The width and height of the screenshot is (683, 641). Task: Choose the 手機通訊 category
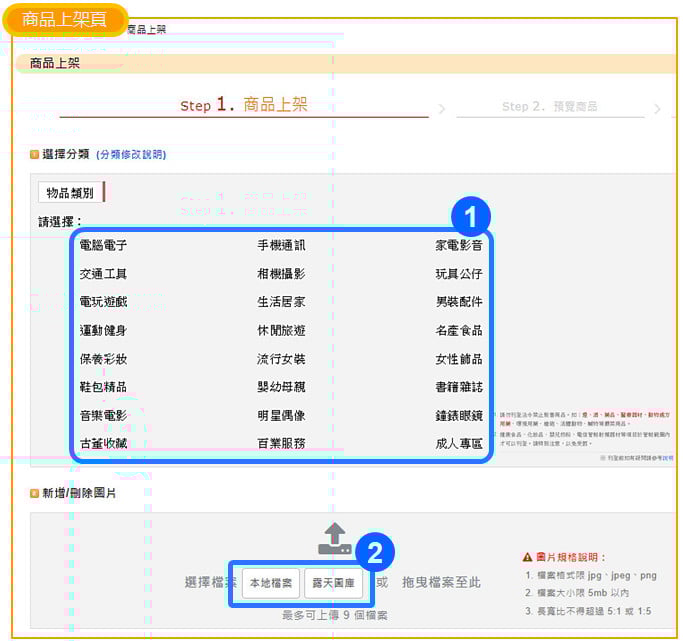point(281,245)
